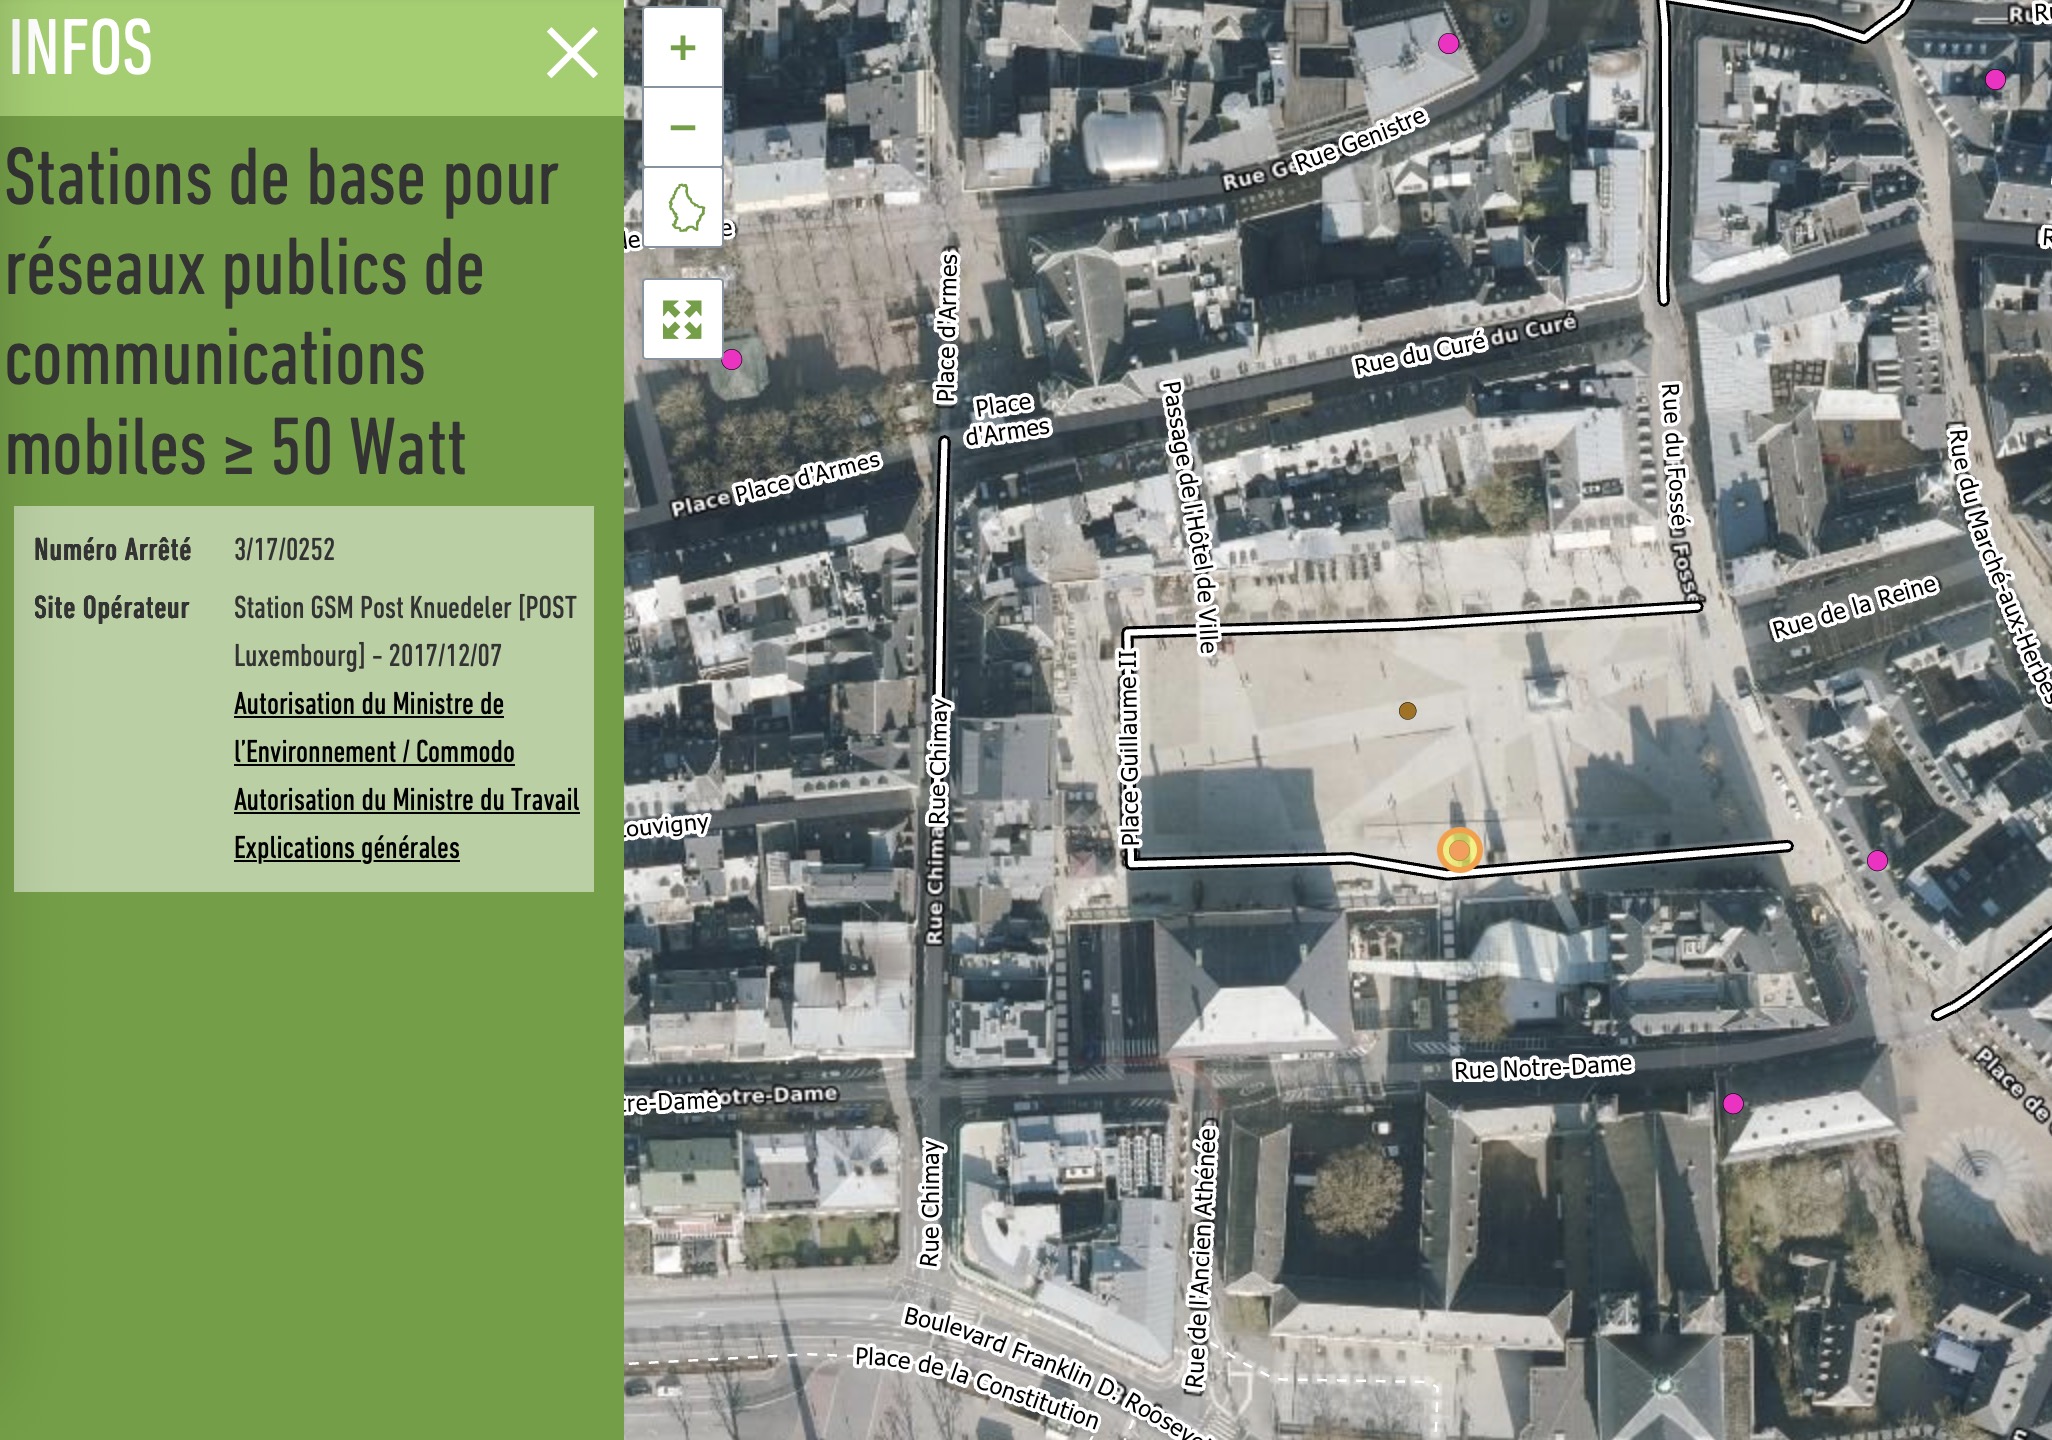Select the pink marker near Rue Genistre
This screenshot has height=1440, width=2052.
[1448, 43]
